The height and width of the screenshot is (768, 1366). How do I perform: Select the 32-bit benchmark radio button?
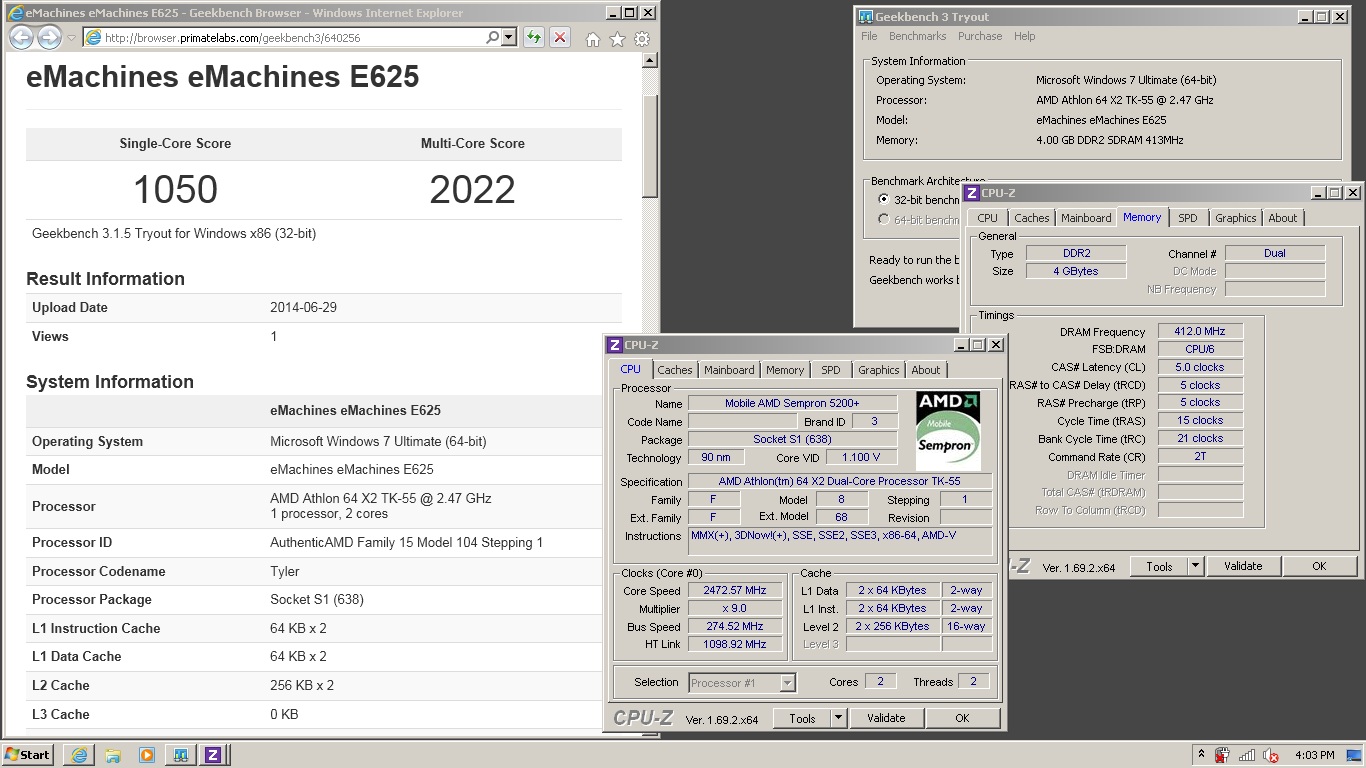pos(883,200)
